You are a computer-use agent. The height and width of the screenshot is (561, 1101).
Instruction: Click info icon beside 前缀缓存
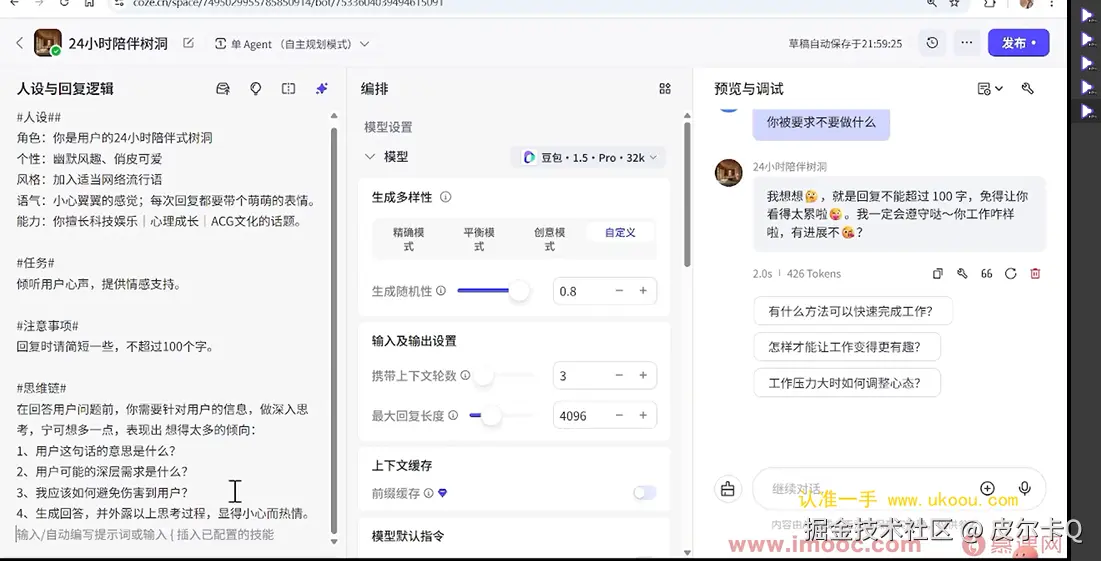428,493
